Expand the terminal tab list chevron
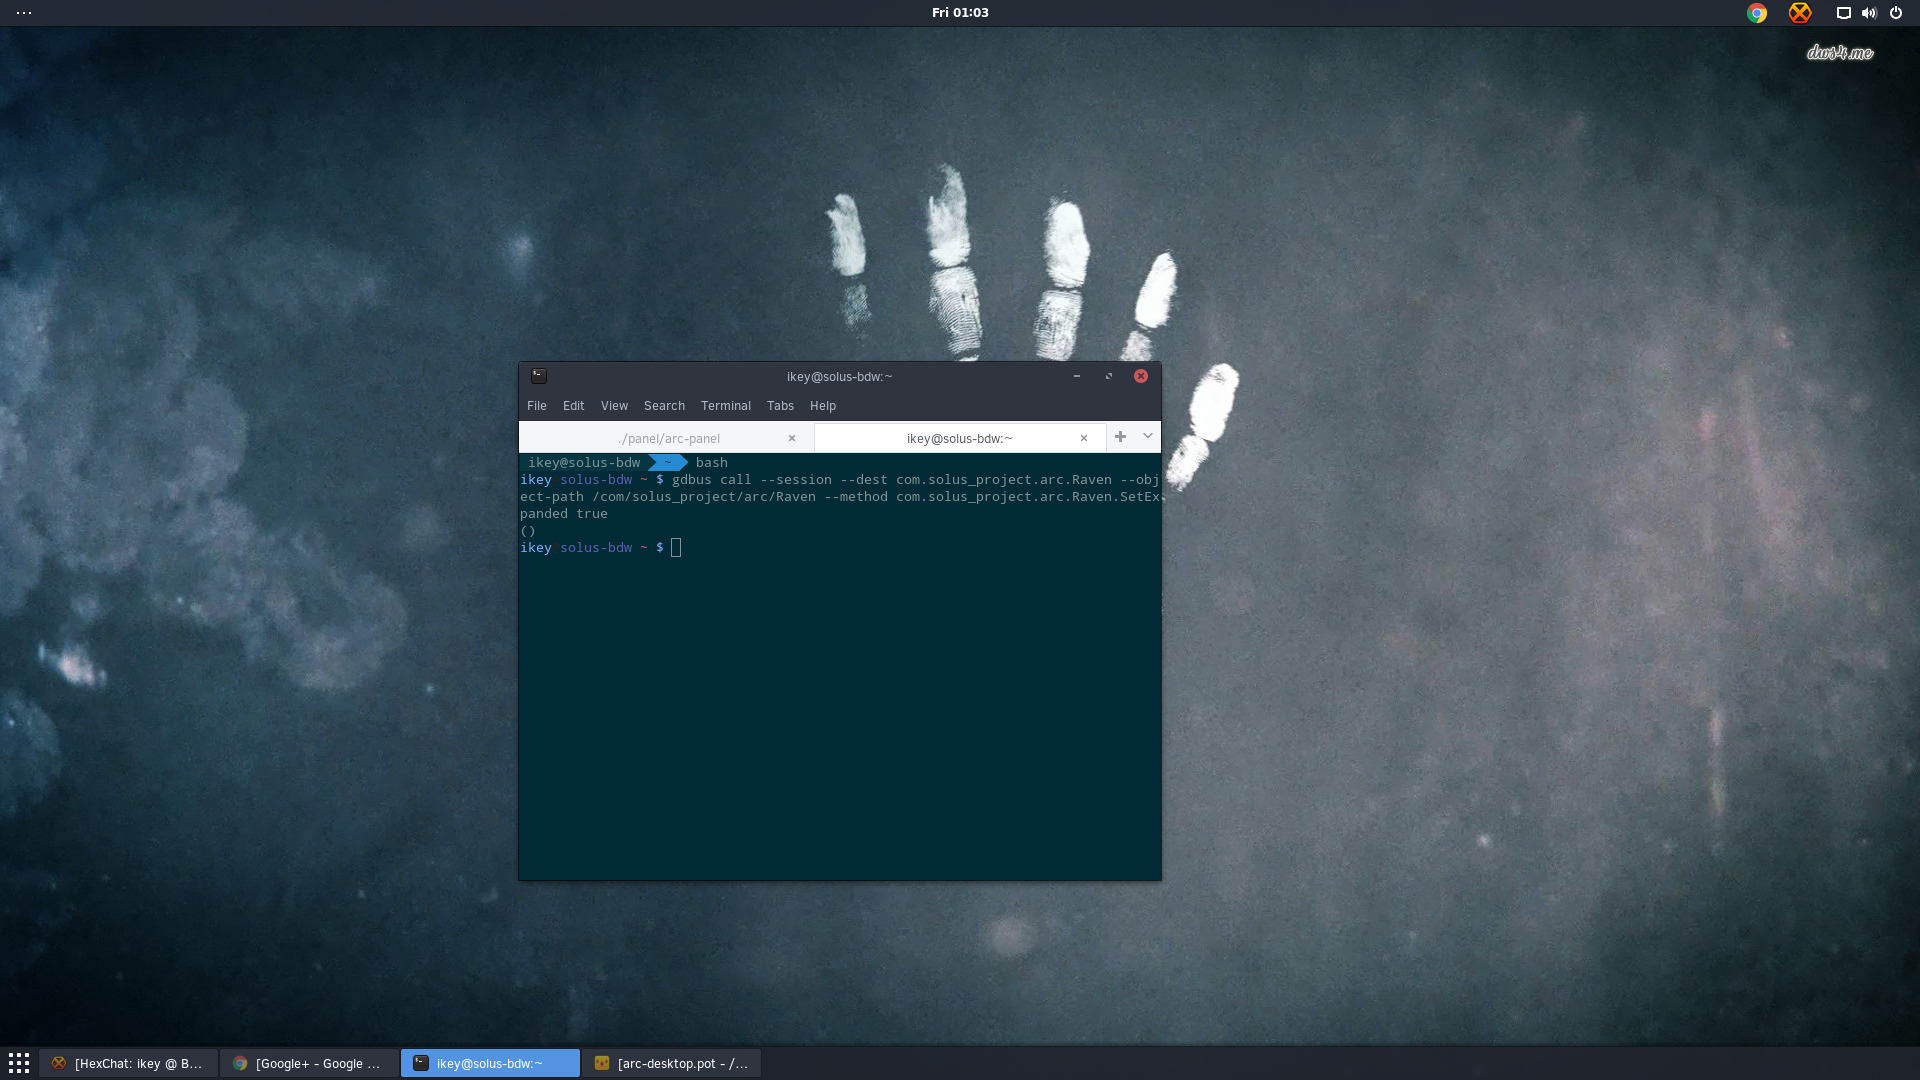This screenshot has width=1920, height=1080. pyautogui.click(x=1148, y=437)
